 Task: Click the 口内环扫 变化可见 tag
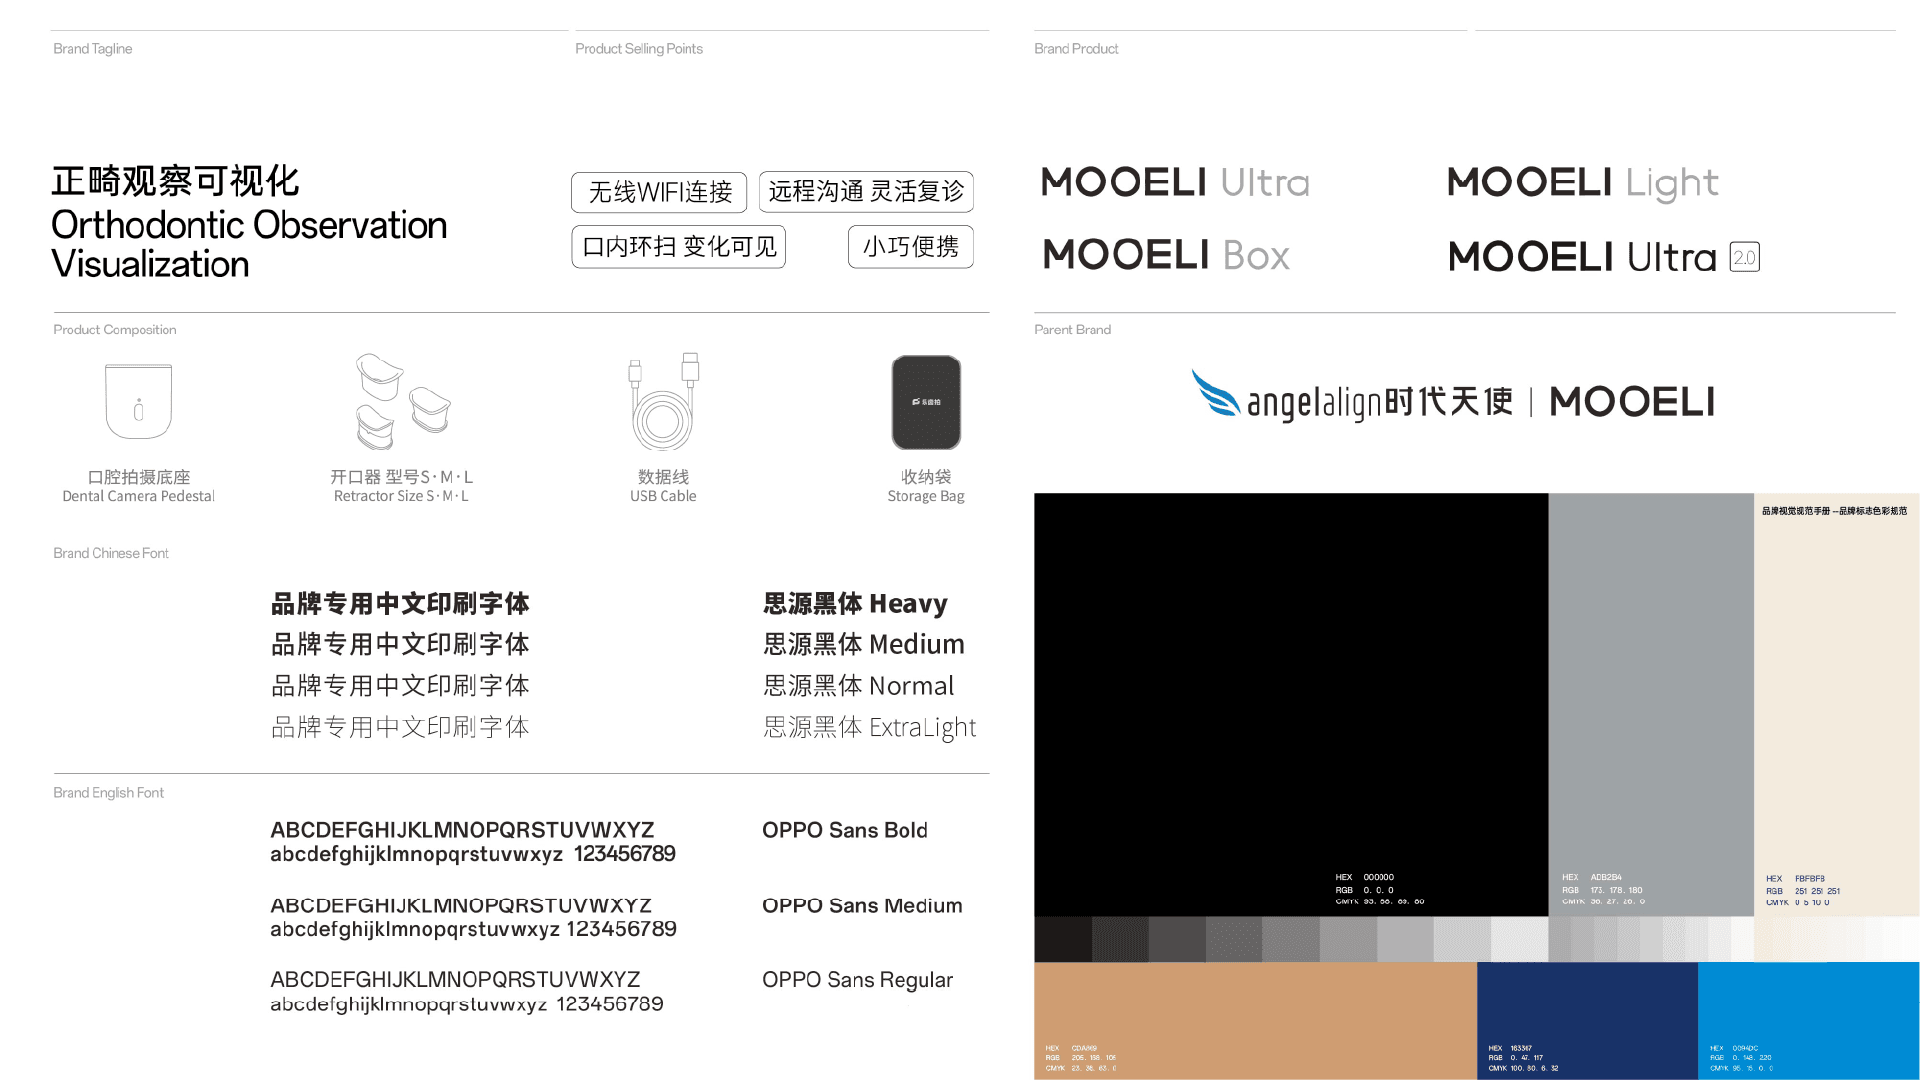(678, 247)
